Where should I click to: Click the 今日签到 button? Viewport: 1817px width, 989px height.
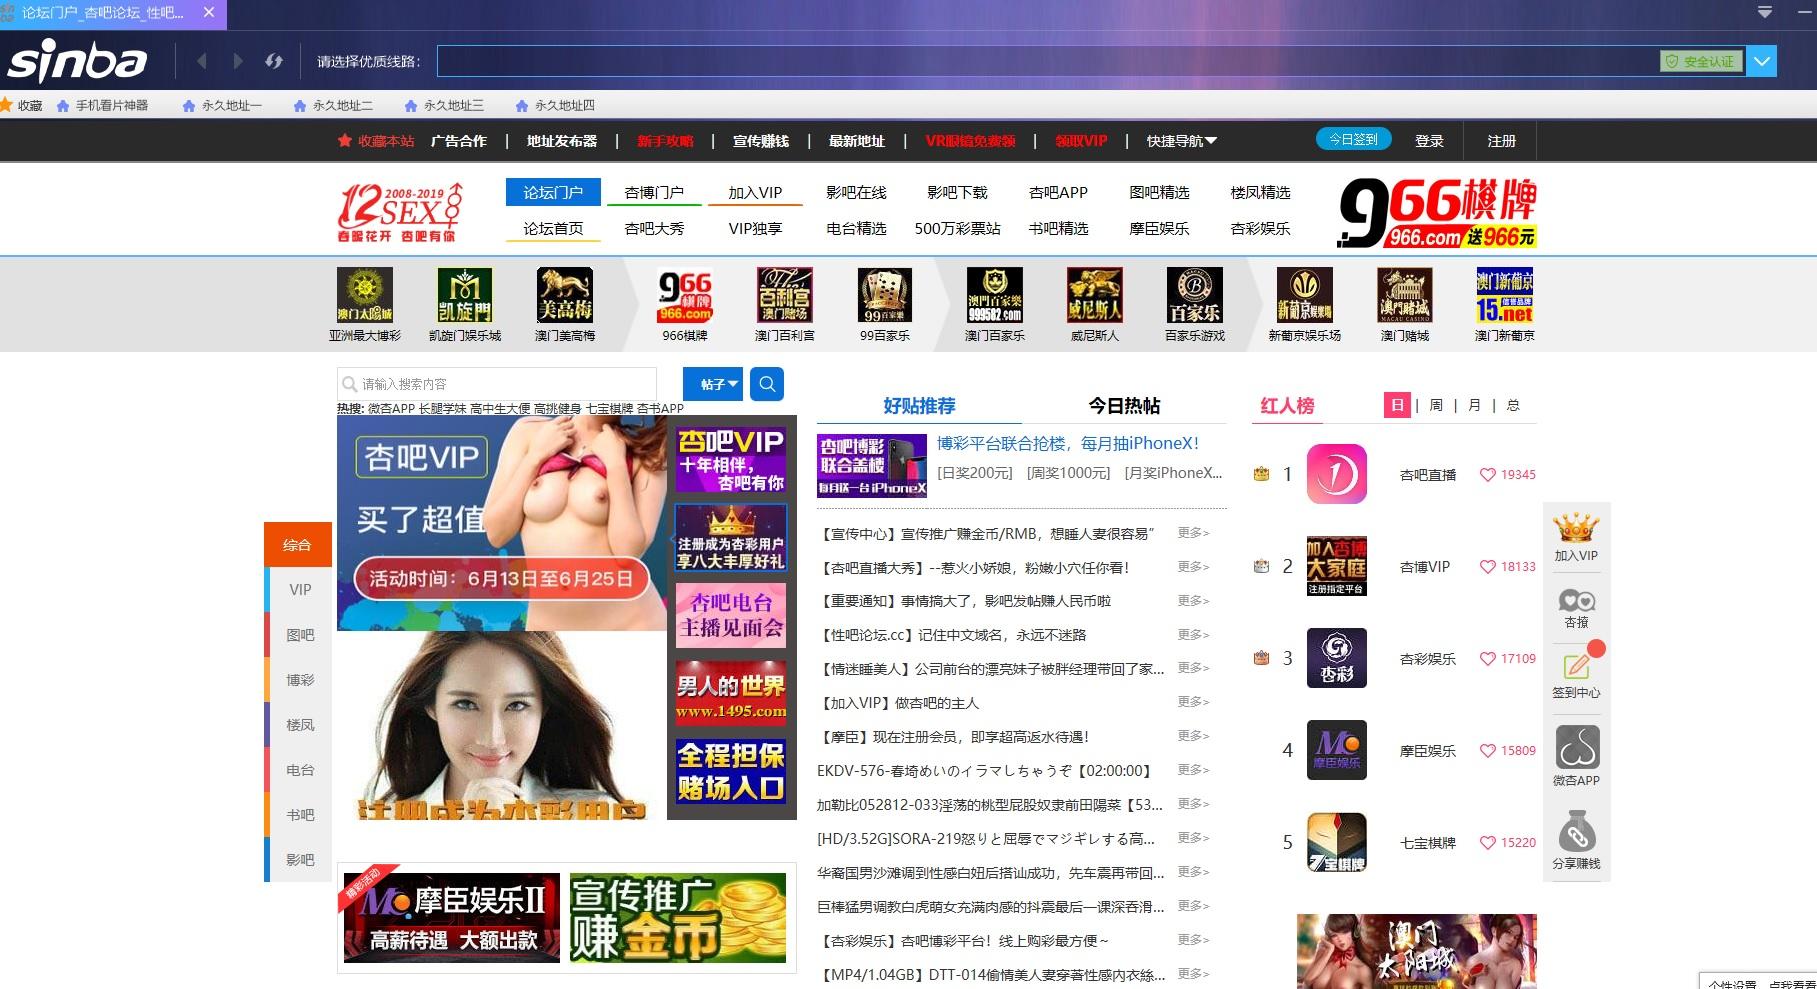pyautogui.click(x=1352, y=139)
